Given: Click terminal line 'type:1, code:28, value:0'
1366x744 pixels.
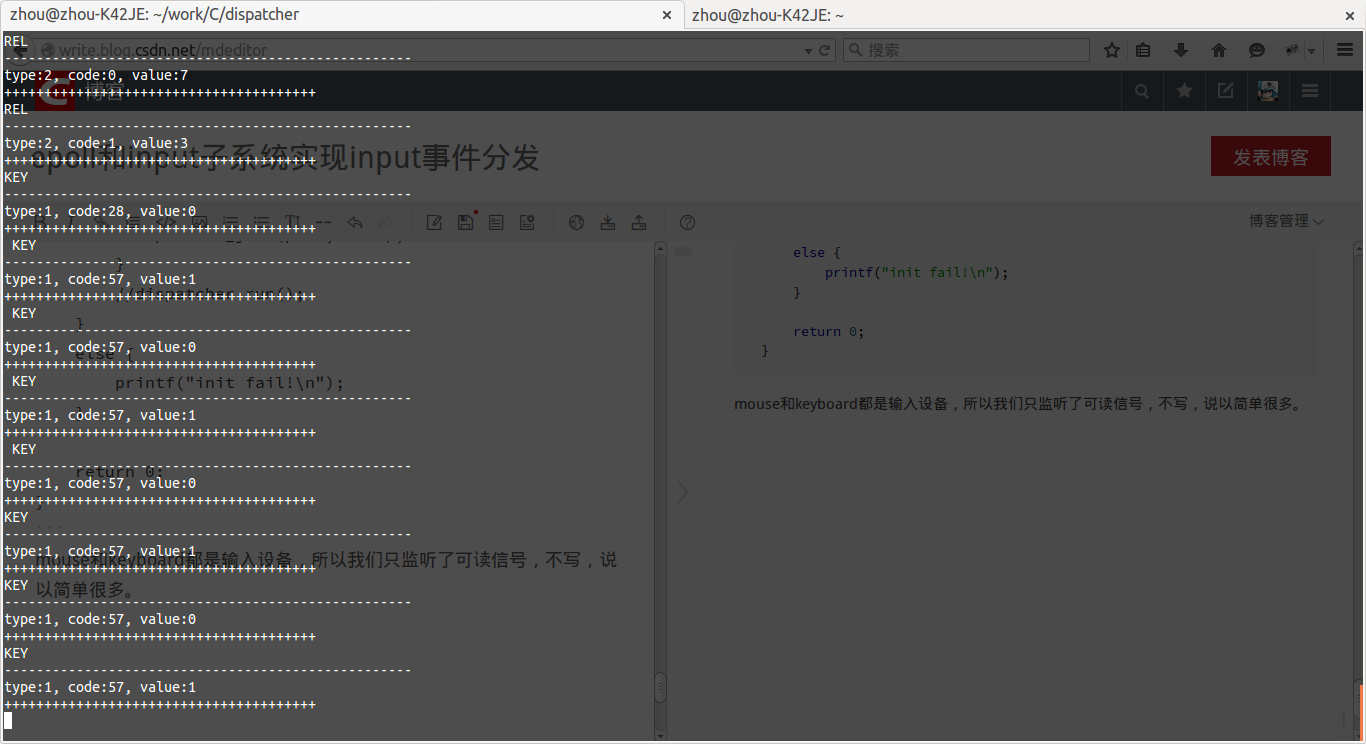Looking at the screenshot, I should [100, 211].
